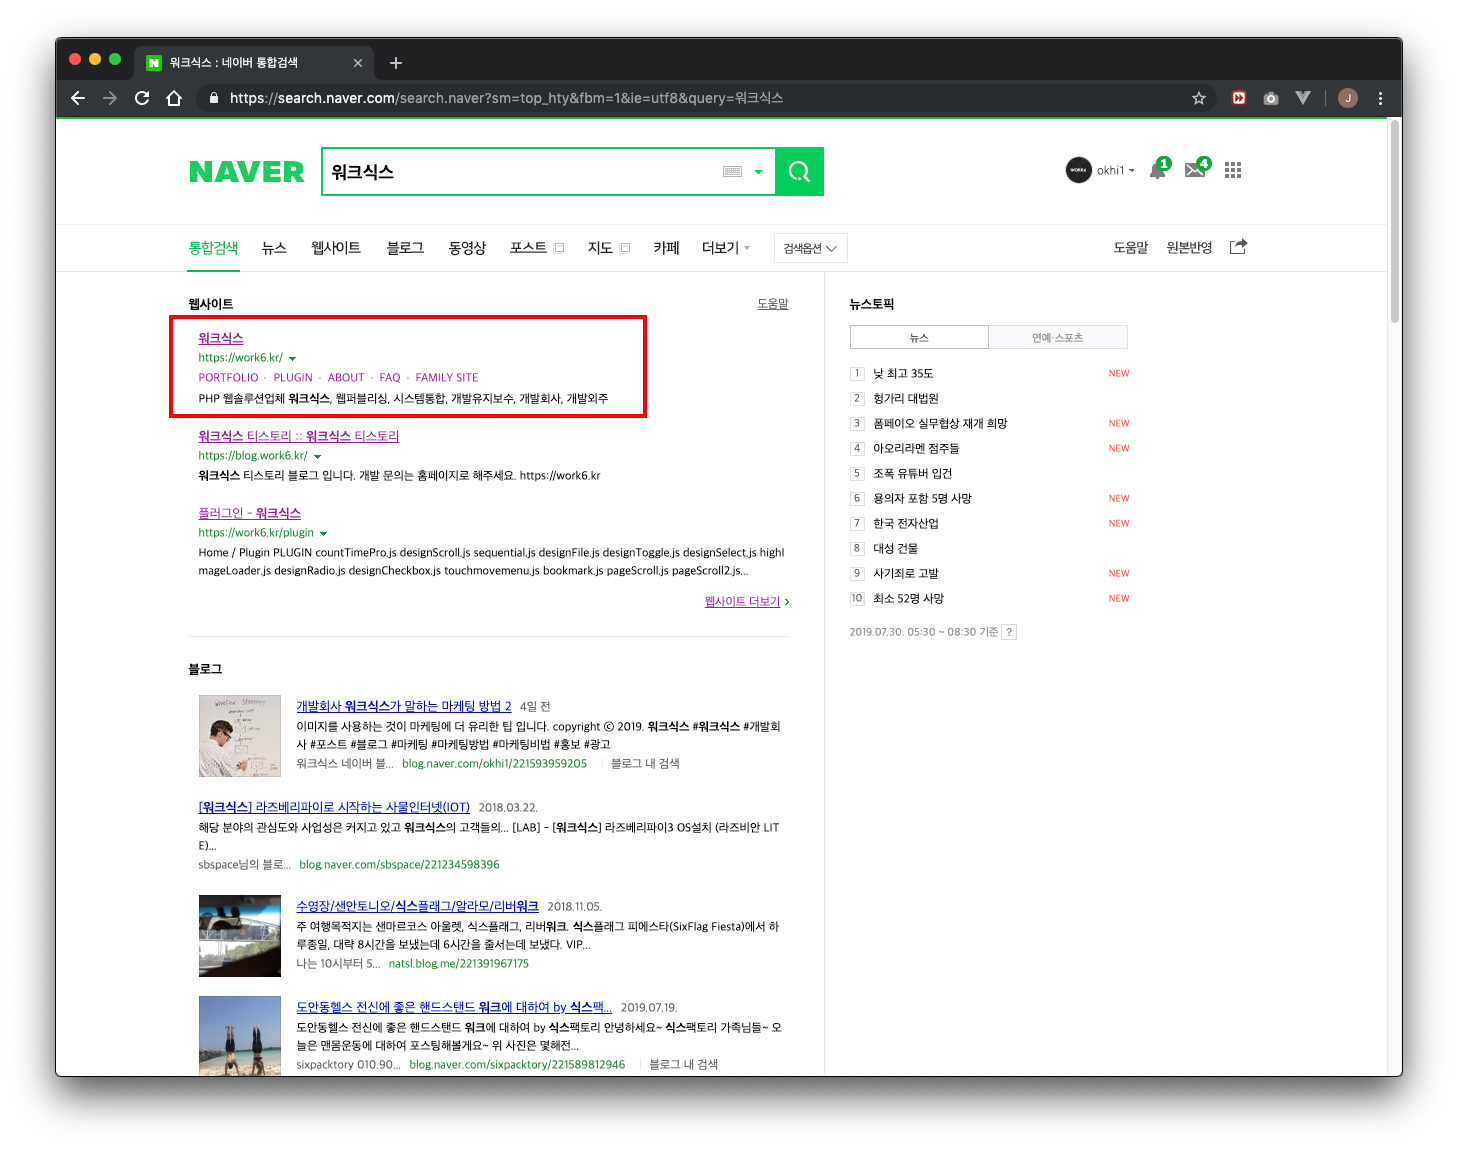
Task: Select the 동영상 search tab
Action: [x=467, y=248]
